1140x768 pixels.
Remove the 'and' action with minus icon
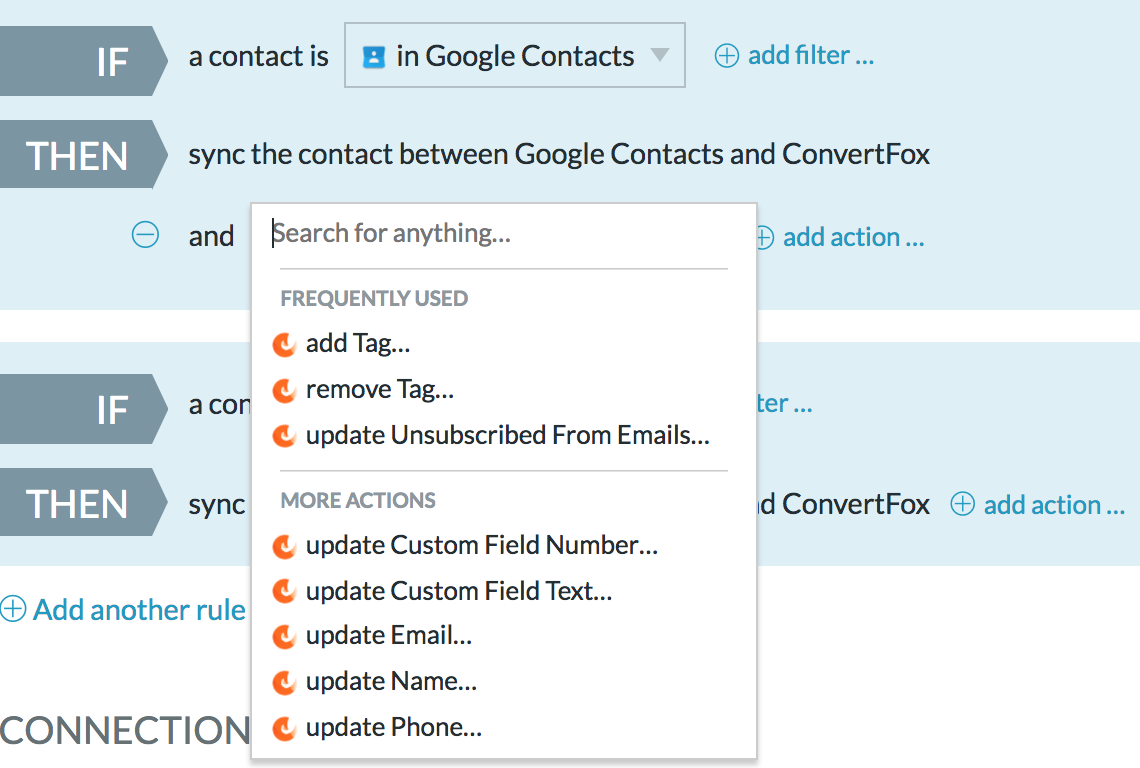point(145,235)
